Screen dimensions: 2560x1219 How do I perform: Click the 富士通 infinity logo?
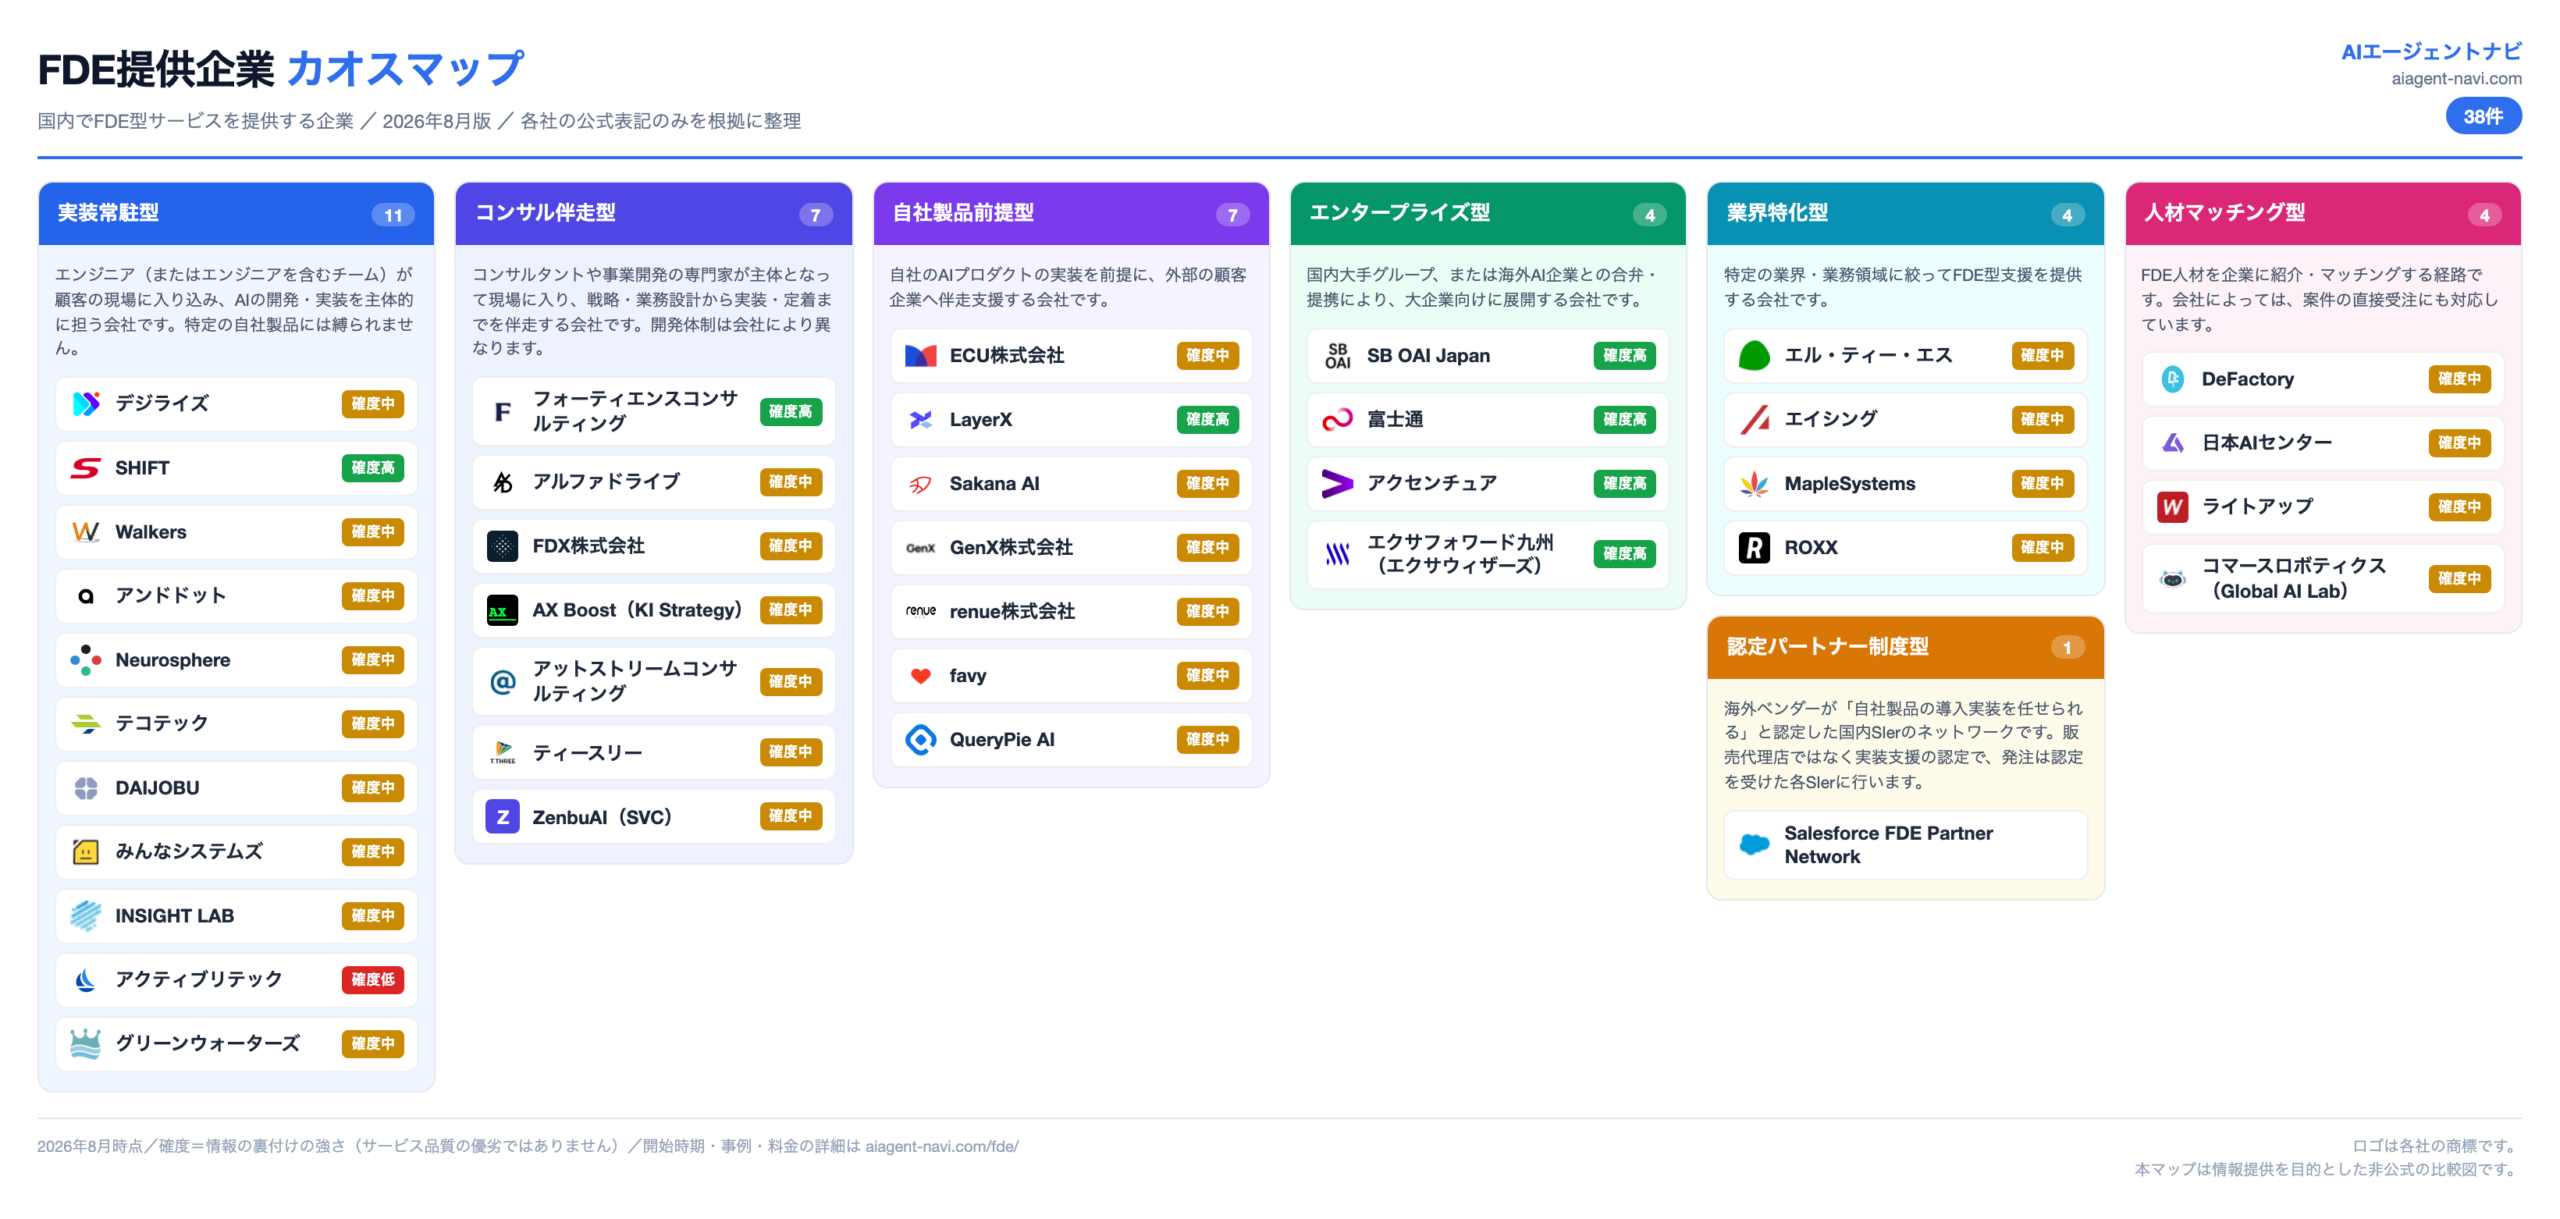pos(1337,420)
